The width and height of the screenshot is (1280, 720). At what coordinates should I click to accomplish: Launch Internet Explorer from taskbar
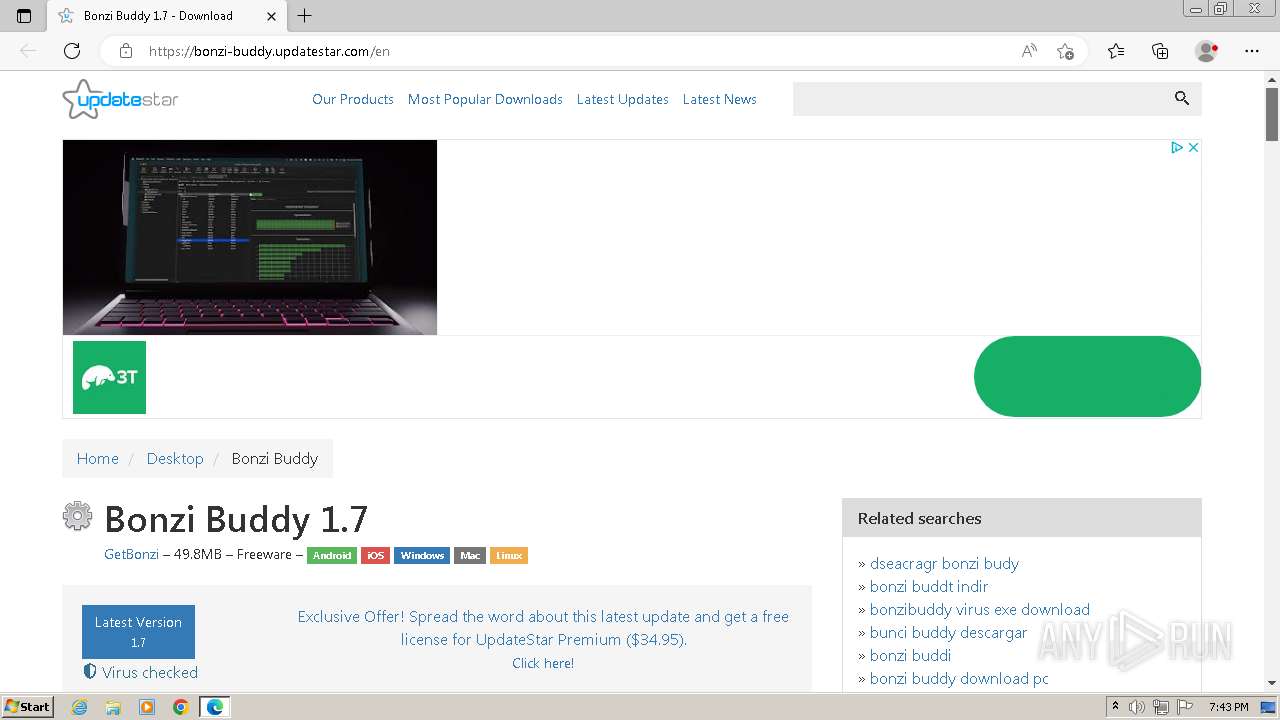(x=80, y=707)
